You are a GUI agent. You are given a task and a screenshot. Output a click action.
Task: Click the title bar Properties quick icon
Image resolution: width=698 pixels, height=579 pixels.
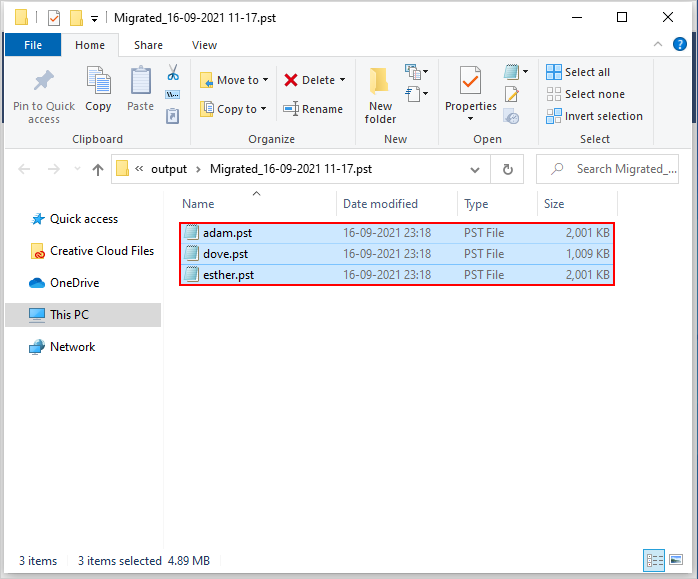[x=53, y=18]
